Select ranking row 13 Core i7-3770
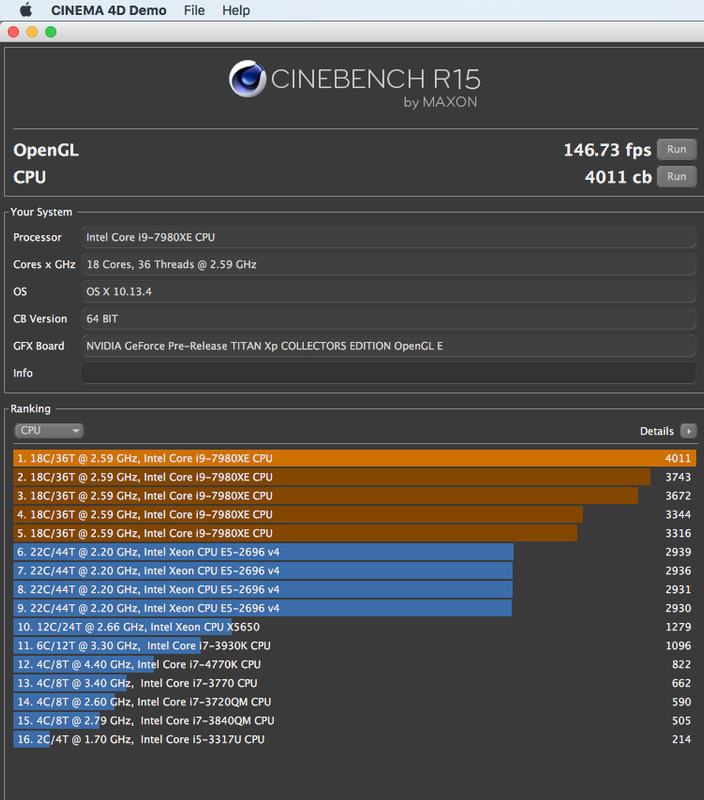Screen dimensions: 704x800 coord(355,683)
